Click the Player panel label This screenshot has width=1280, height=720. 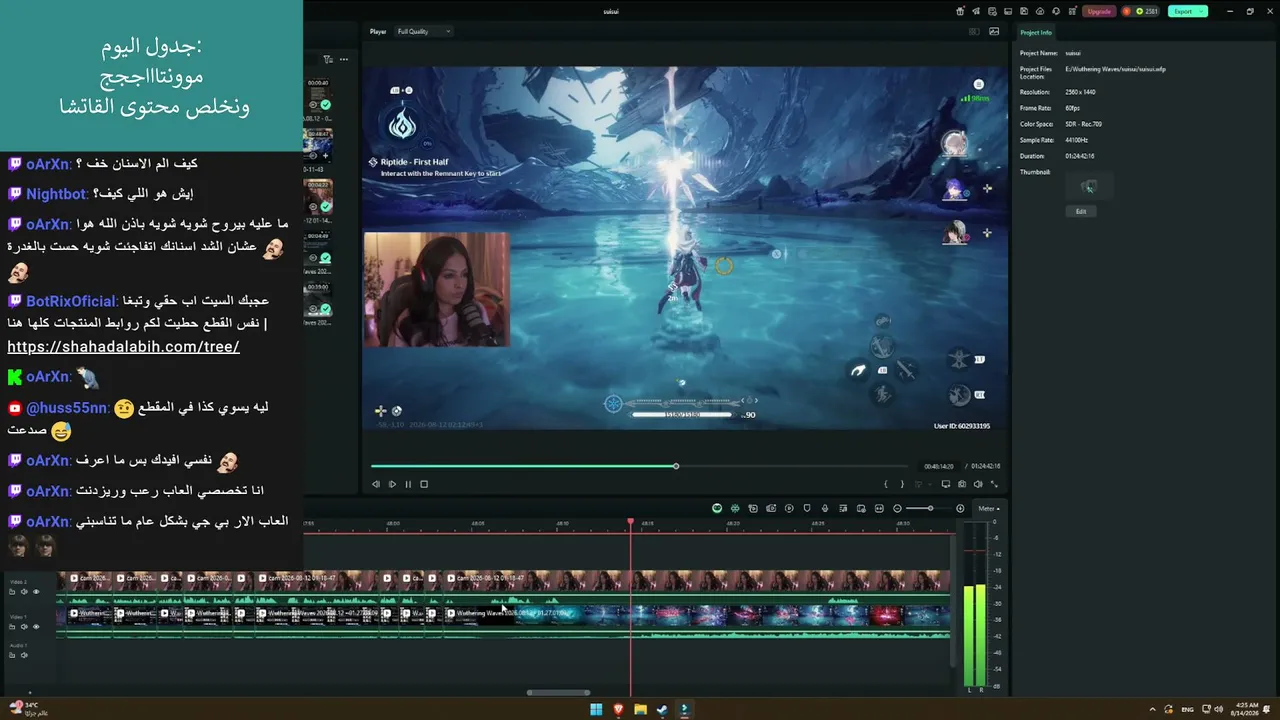pyautogui.click(x=378, y=31)
